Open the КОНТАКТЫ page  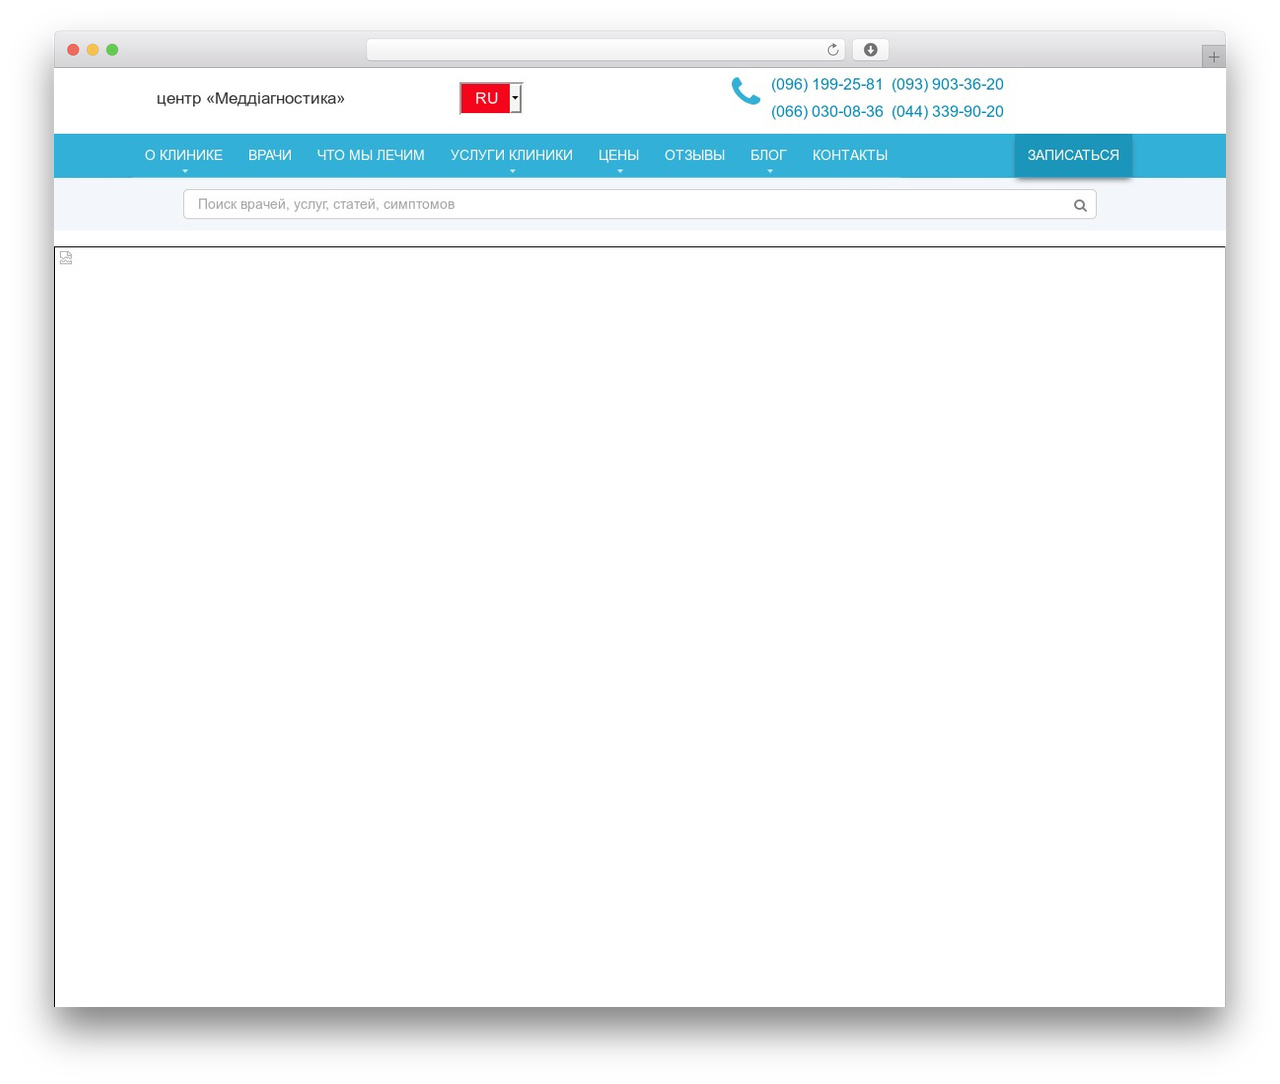[850, 156]
